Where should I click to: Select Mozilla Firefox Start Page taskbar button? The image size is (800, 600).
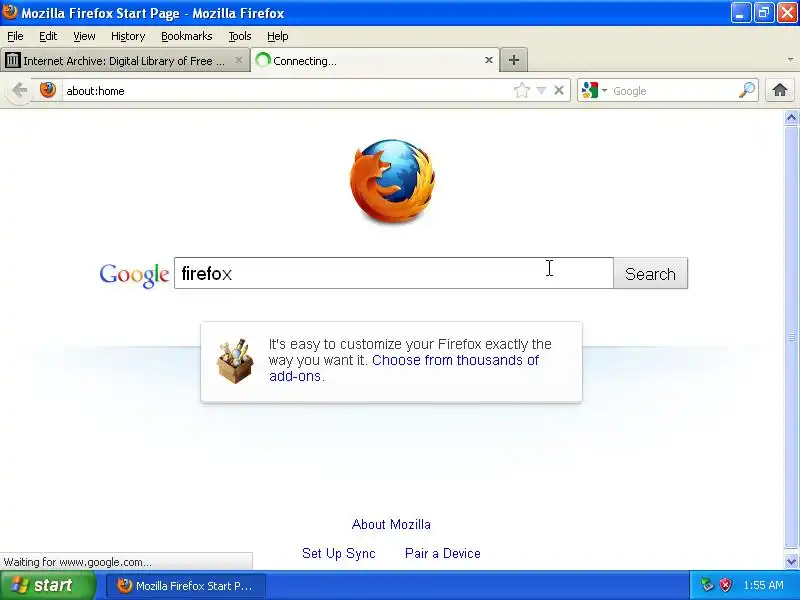186,586
